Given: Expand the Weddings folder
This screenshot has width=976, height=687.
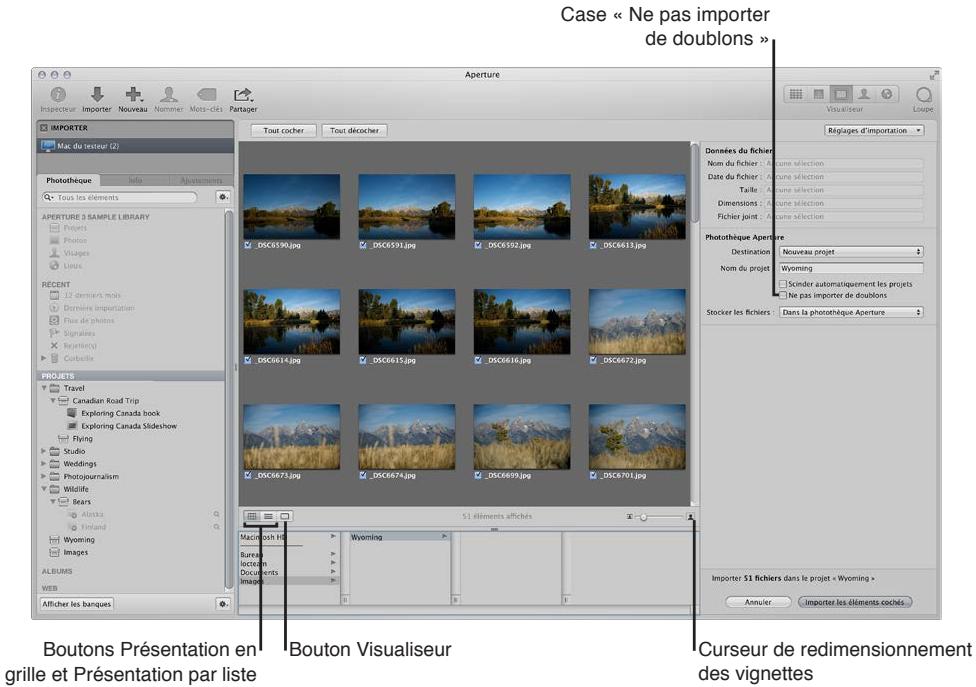Looking at the screenshot, I should [x=44, y=464].
